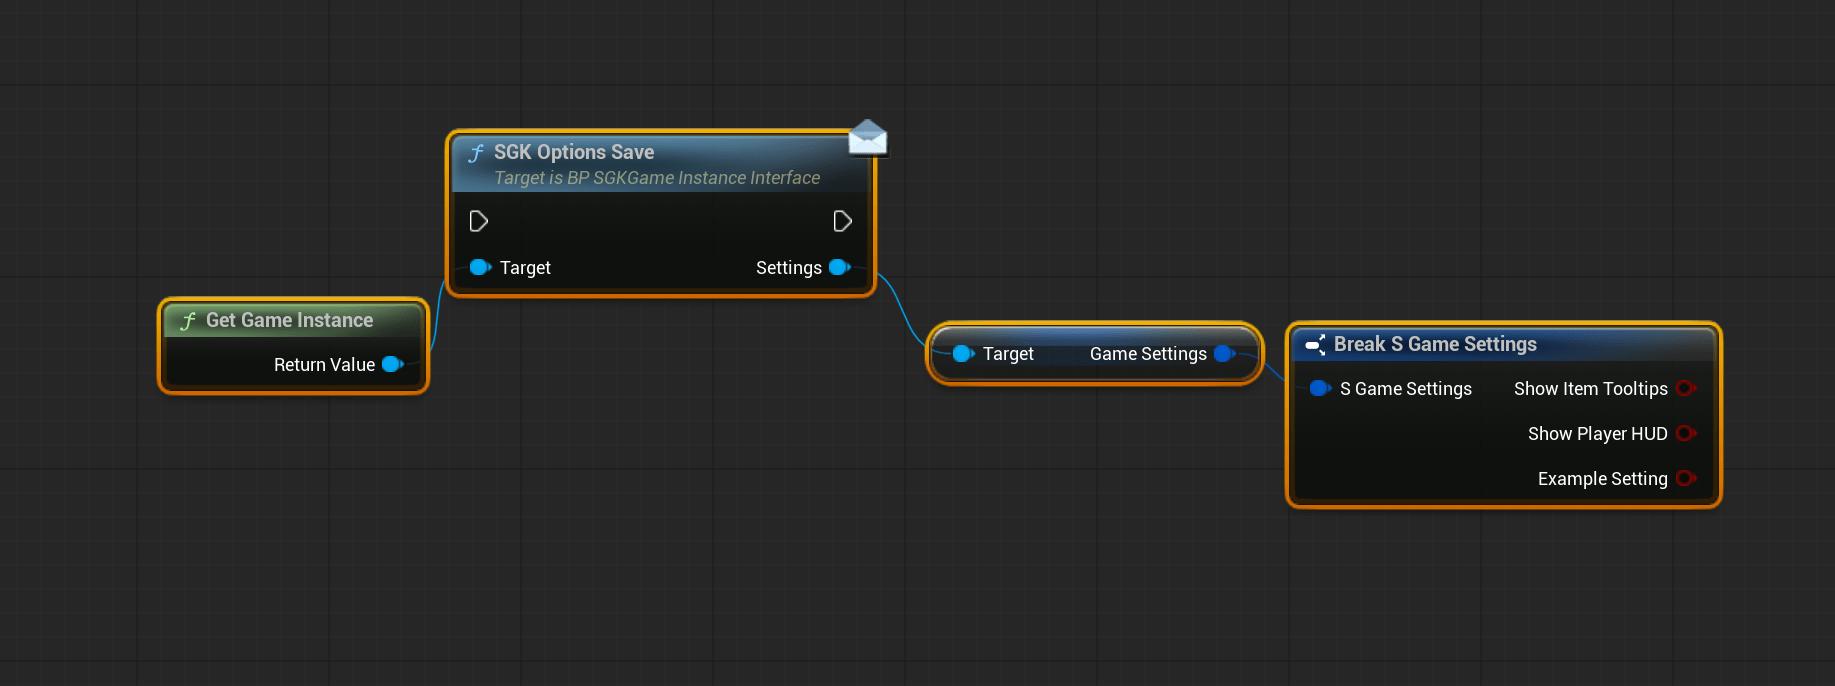This screenshot has height=686, width=1835.
Task: Click the Settings label on SGK Options Save
Action: point(789,268)
